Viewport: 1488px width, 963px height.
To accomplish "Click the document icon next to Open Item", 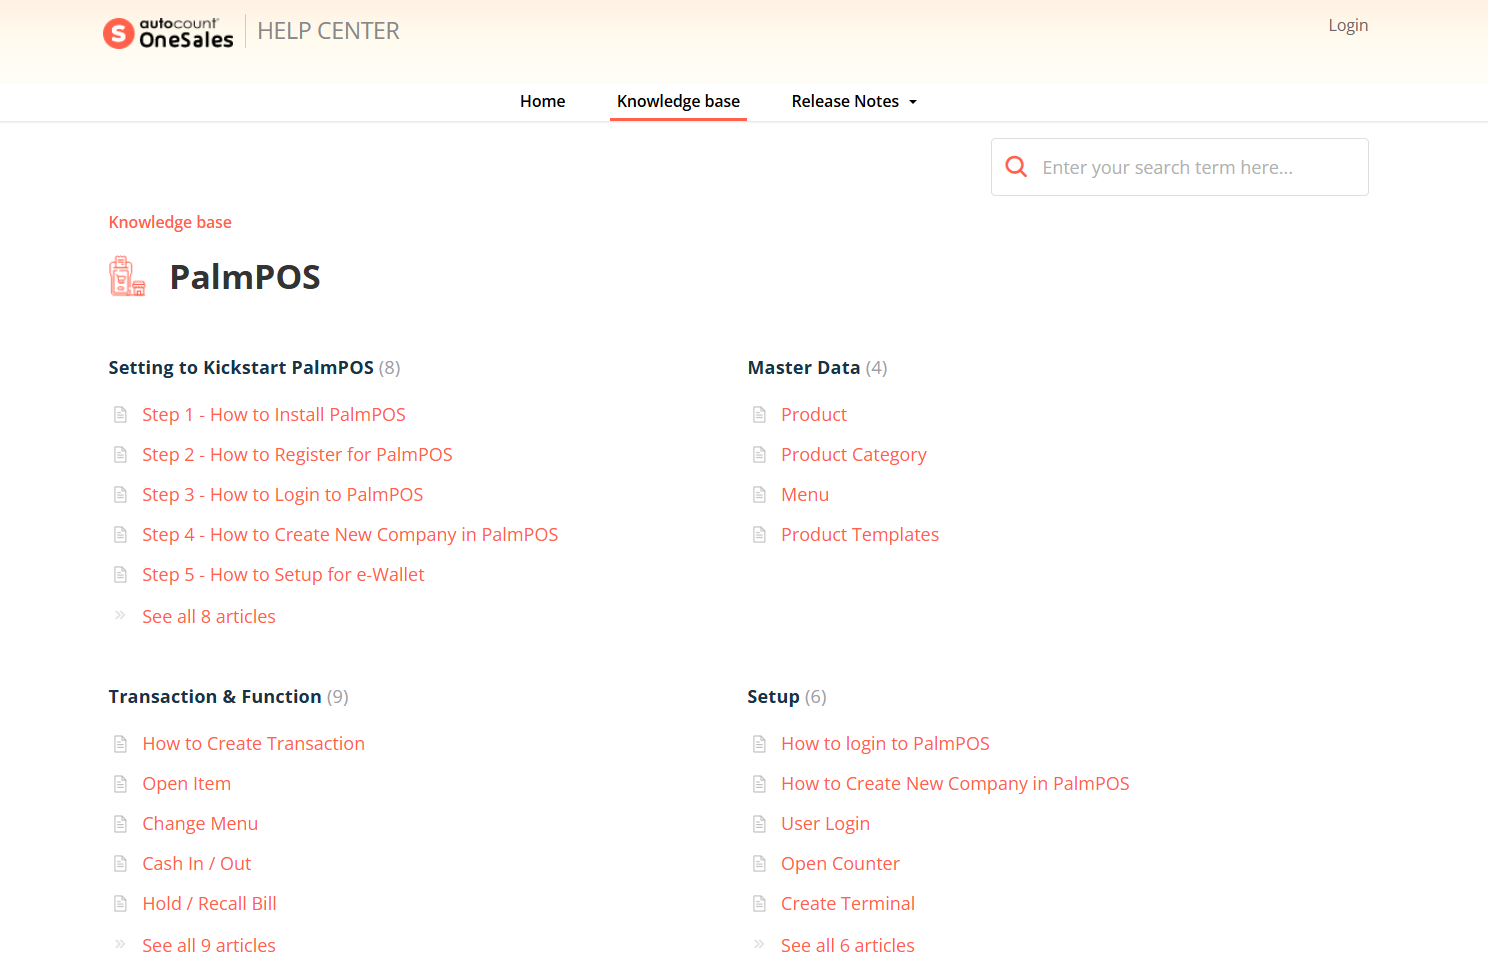I will (120, 784).
